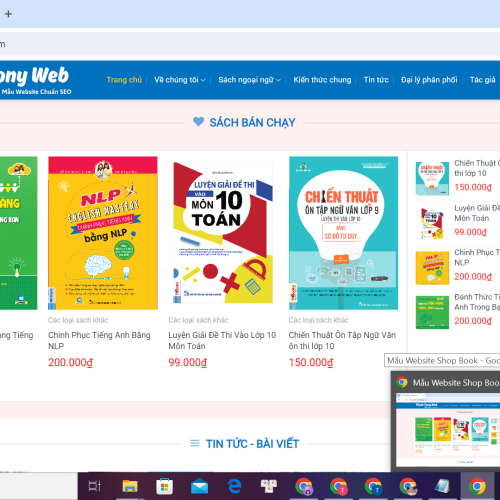Open the Chiến Thuật Ôn Tập Ngữ Văn title link

[x=342, y=340]
